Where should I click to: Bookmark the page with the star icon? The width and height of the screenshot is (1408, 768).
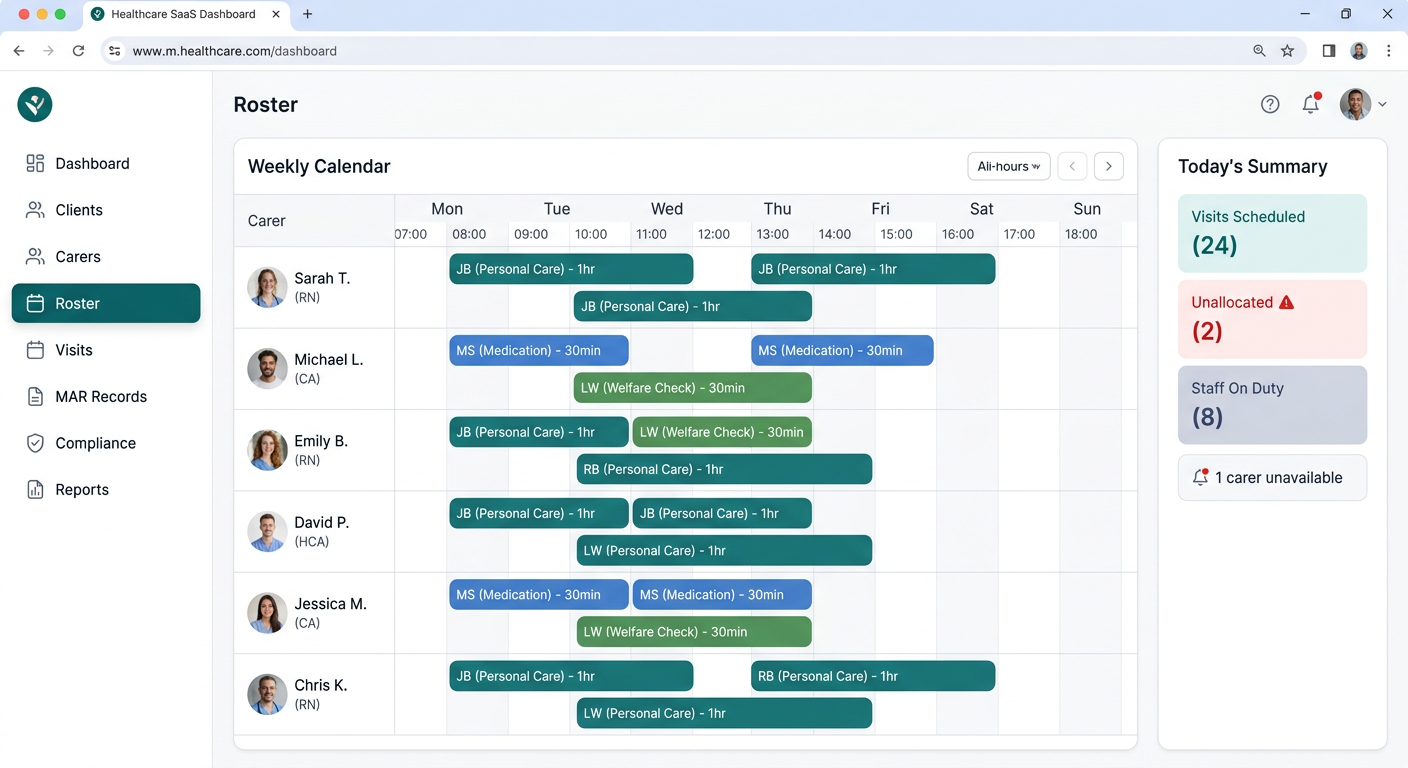1288,51
